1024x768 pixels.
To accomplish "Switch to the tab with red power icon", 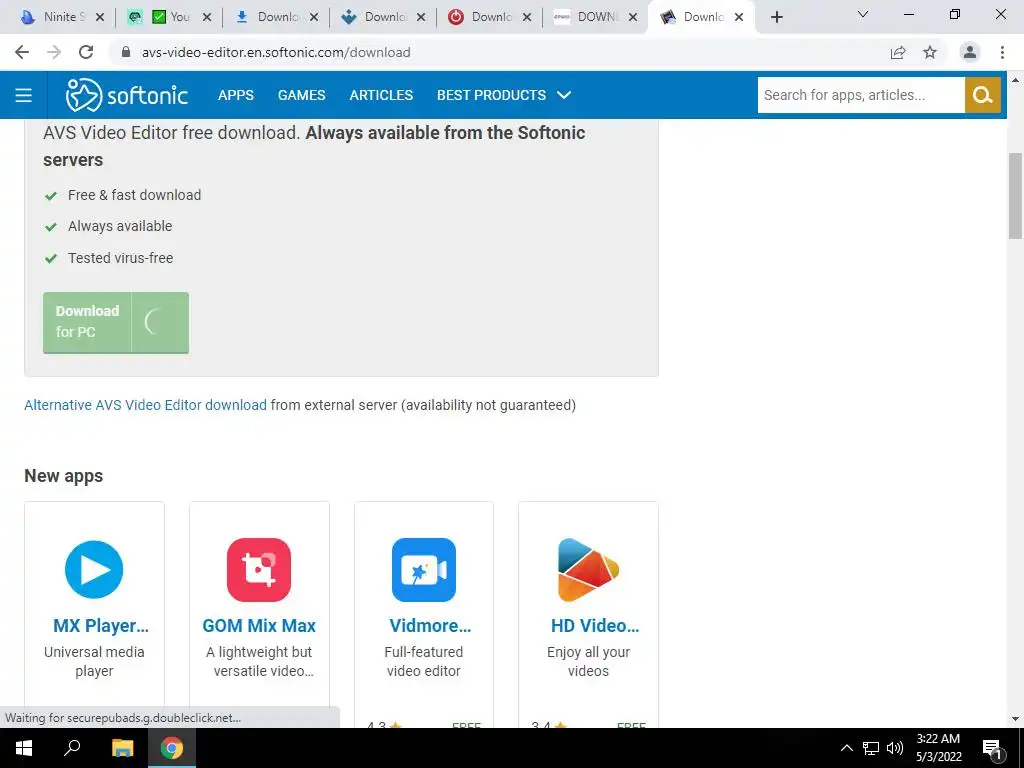I will click(488, 17).
